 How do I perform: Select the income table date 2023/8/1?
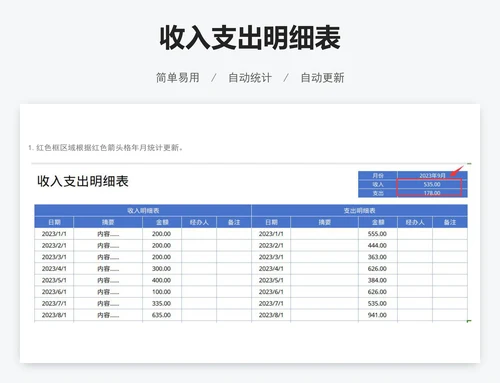[54, 315]
